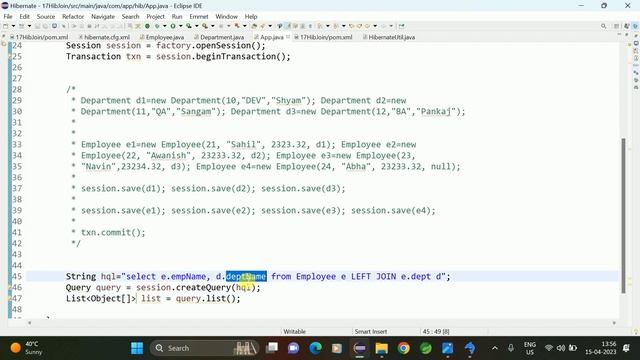Switch to the hibernate.cfg.xml editor tab
This screenshot has height=360, width=640.
104,37
